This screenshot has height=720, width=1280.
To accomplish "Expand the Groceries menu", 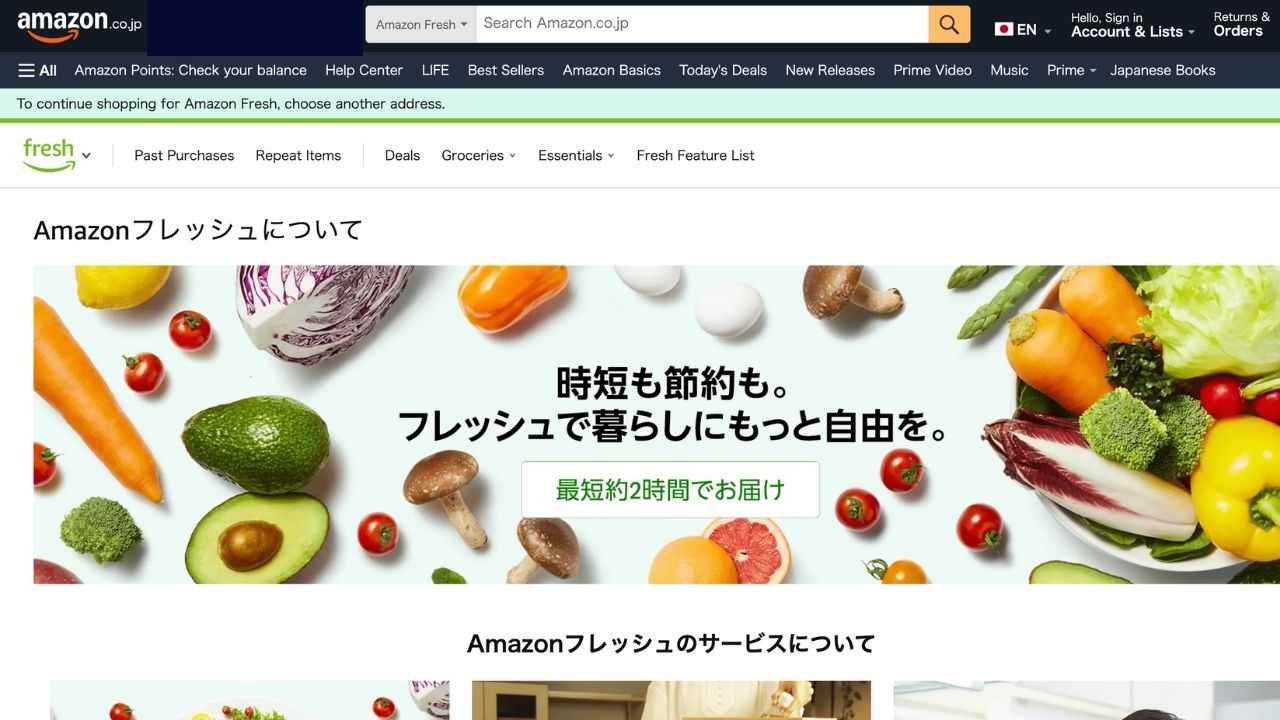I will (x=479, y=155).
